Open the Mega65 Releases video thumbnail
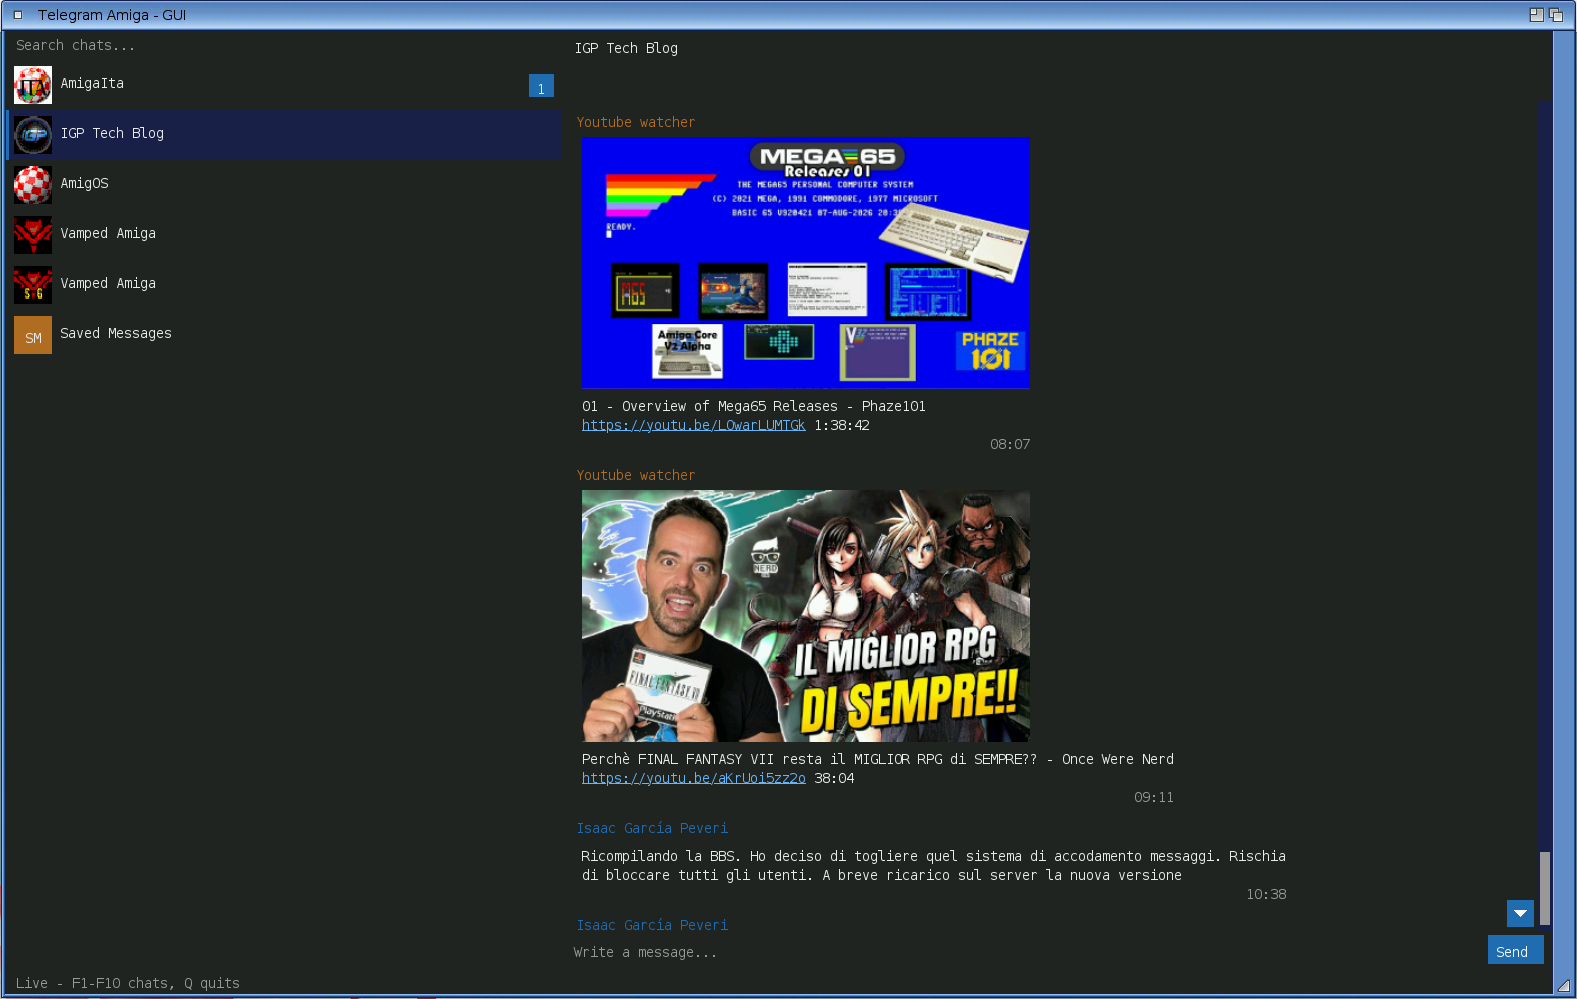Viewport: 1577px width, 999px height. point(805,263)
